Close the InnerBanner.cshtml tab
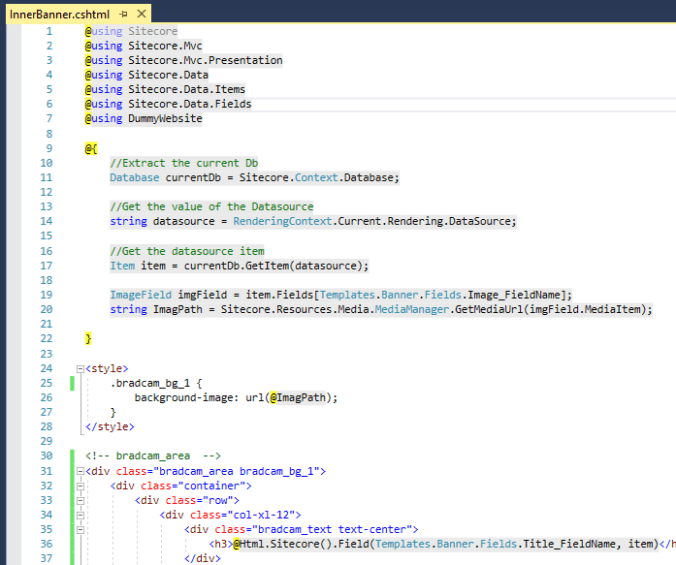Screen dimensions: 676x565 (x=141, y=14)
